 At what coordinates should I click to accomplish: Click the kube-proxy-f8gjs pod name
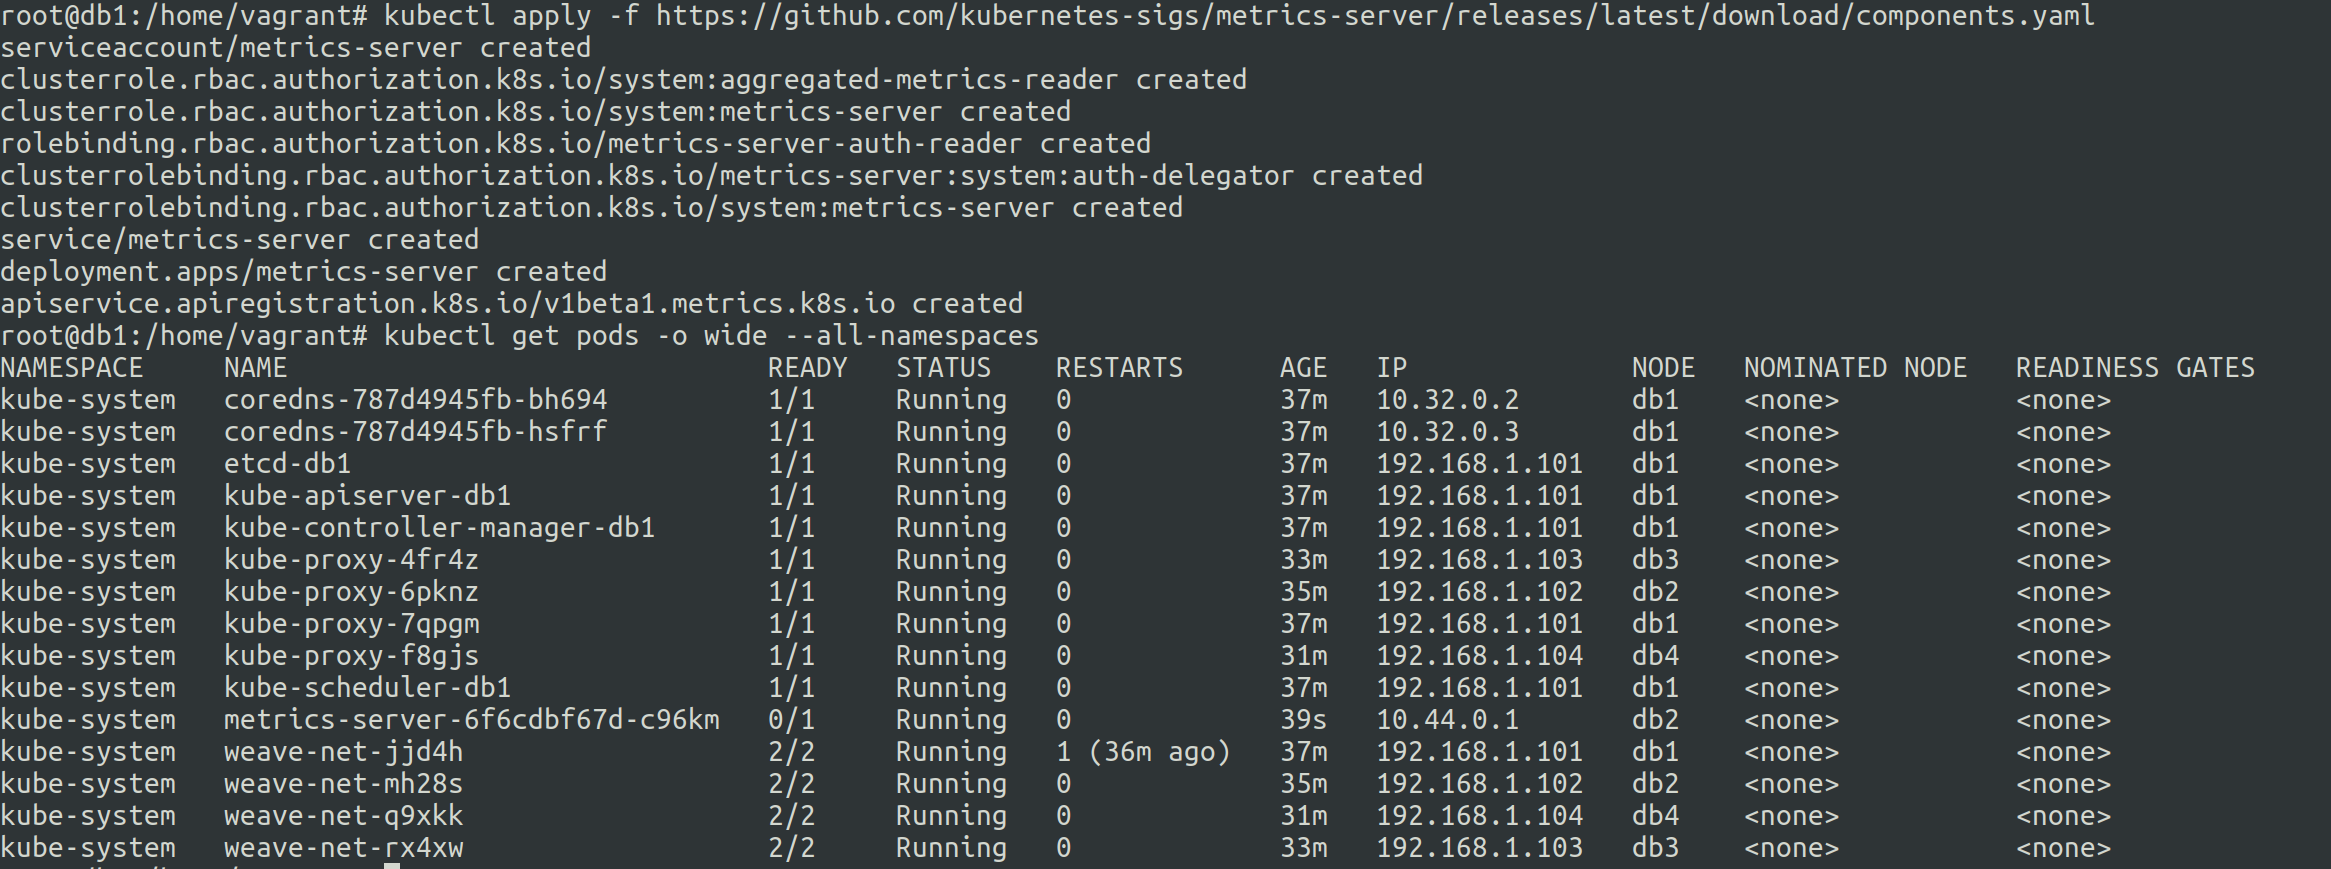351,656
